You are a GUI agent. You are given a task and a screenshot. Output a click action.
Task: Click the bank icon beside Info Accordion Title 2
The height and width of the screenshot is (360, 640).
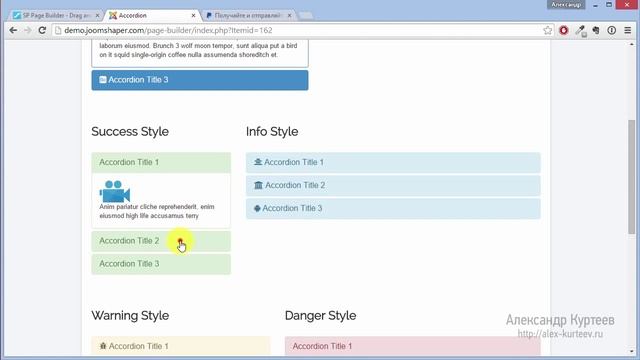pos(258,185)
